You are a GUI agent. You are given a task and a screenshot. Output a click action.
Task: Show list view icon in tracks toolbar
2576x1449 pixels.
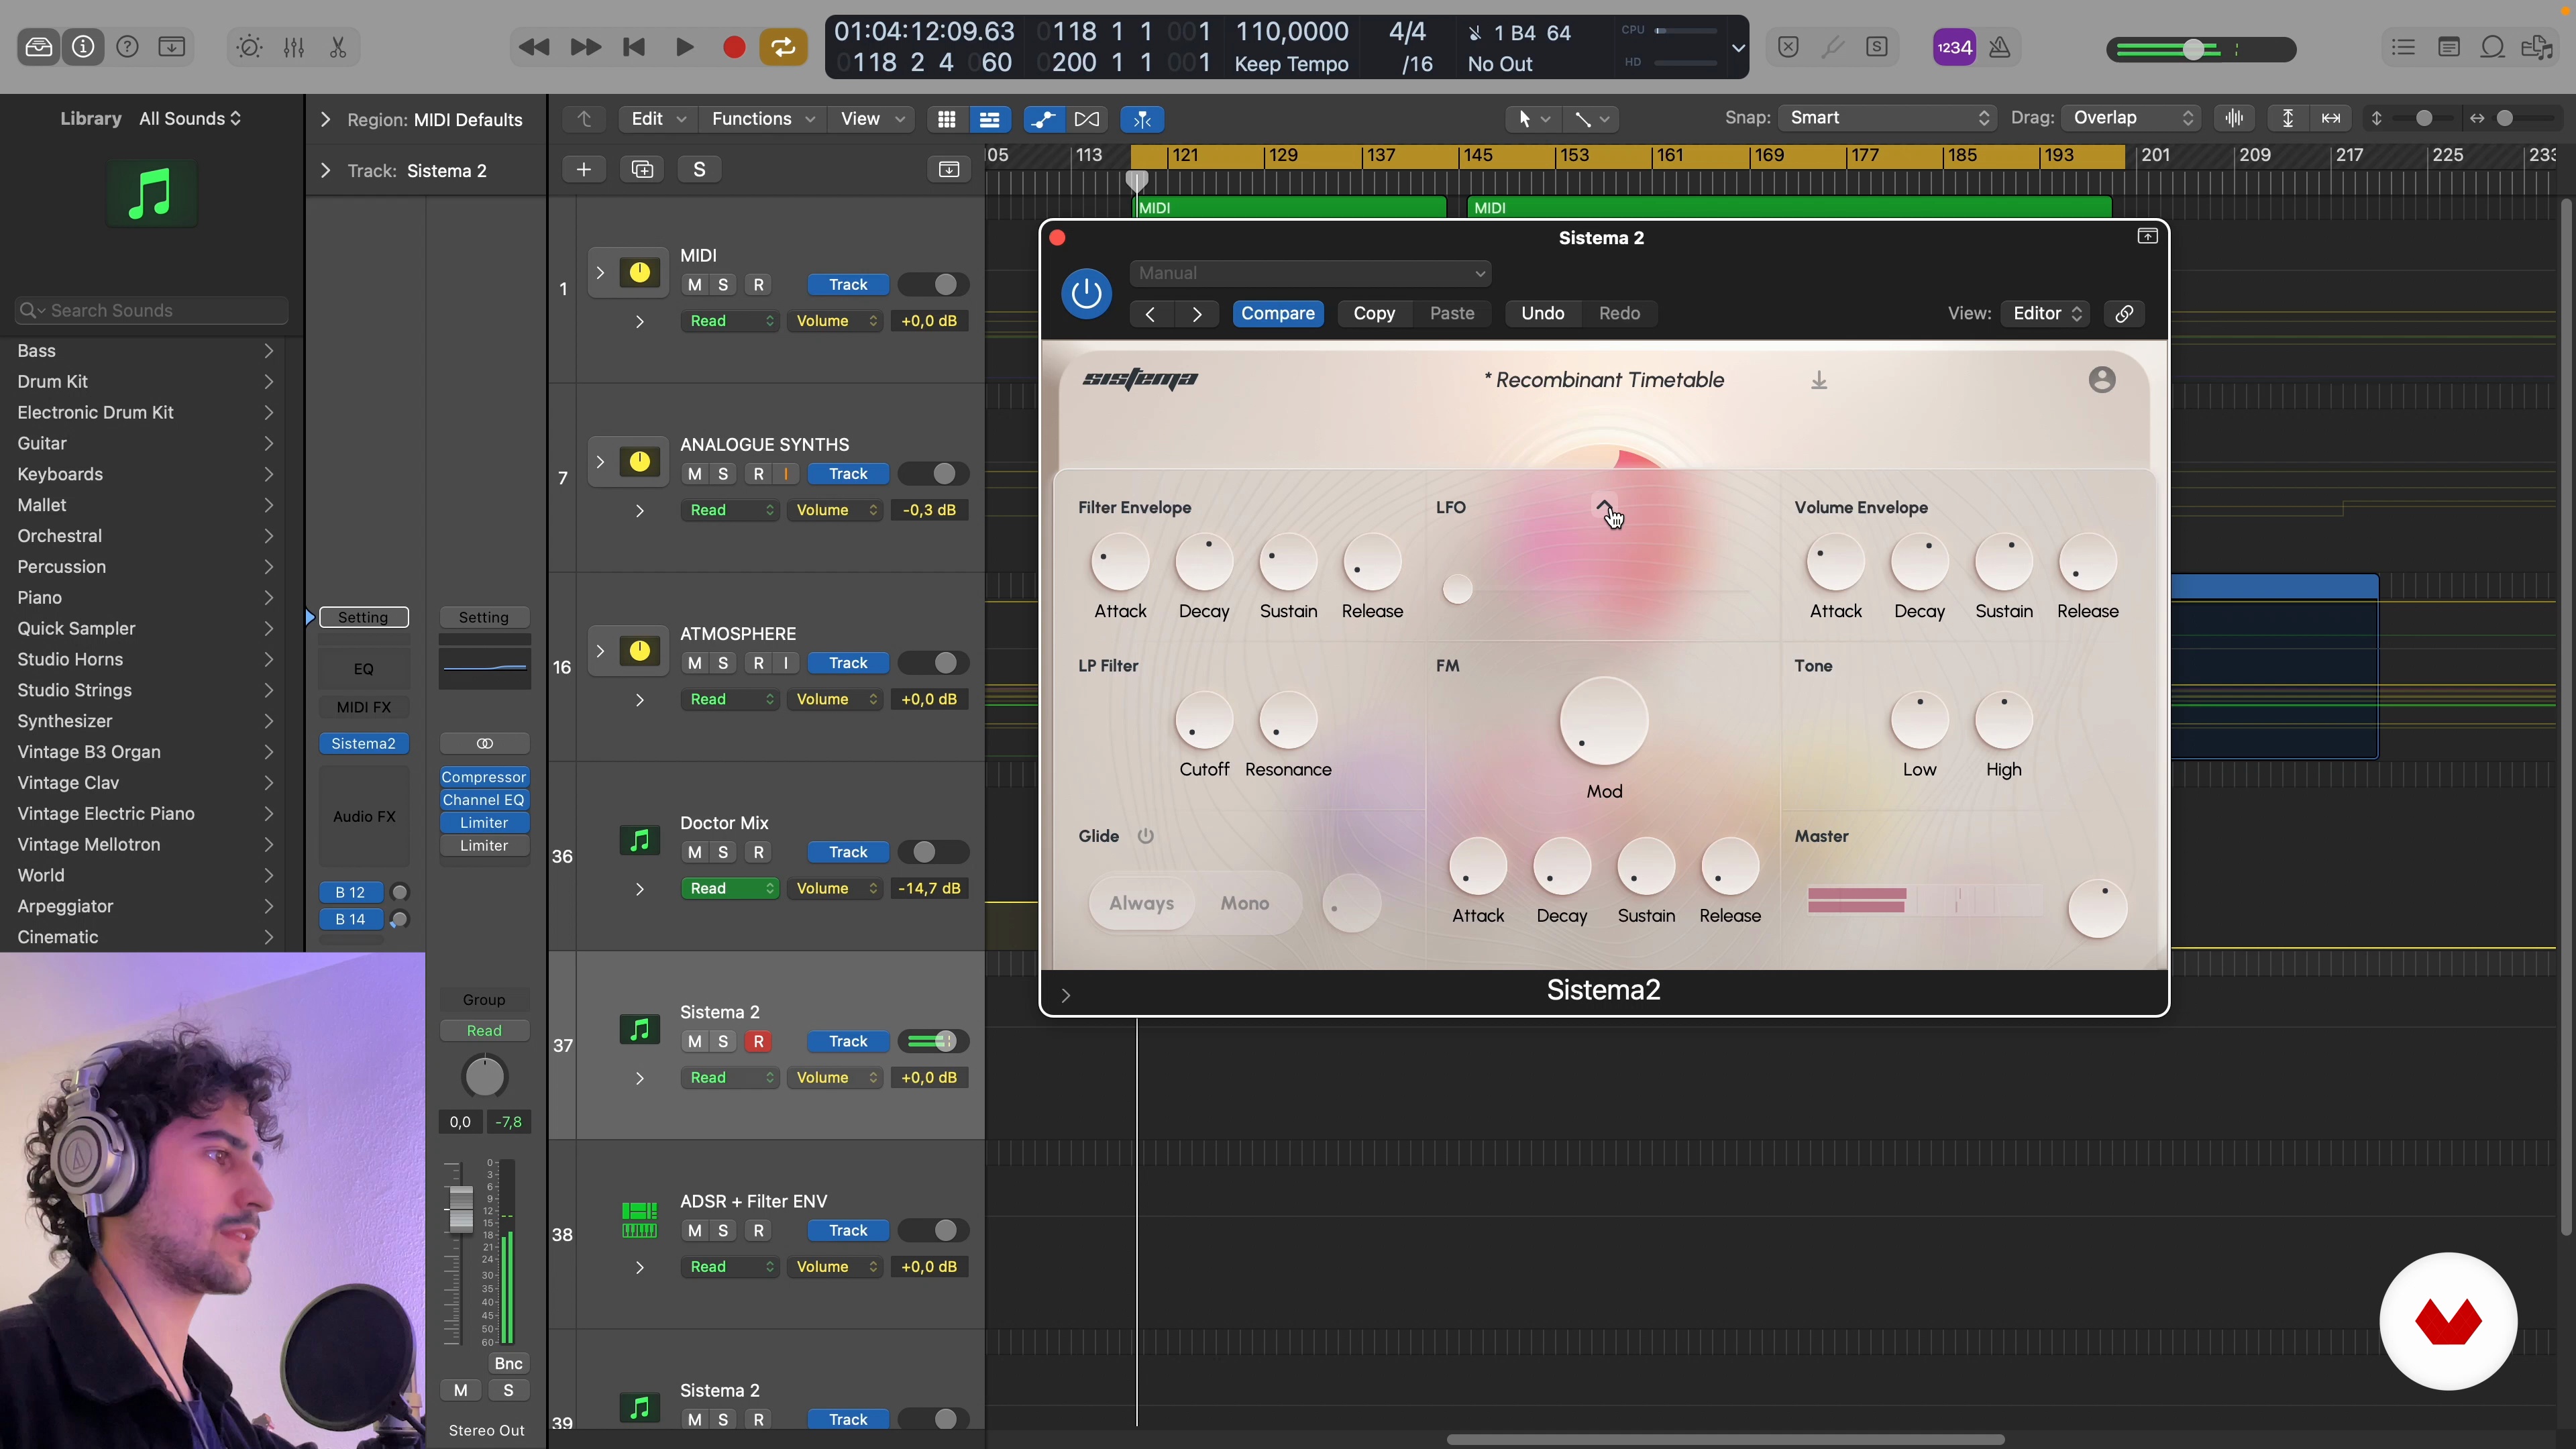pos(990,119)
